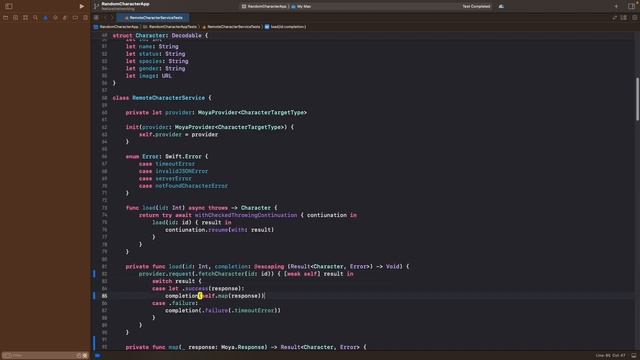Toggle the navigator sidebar button
640x360 pixels.
(x=9, y=6)
